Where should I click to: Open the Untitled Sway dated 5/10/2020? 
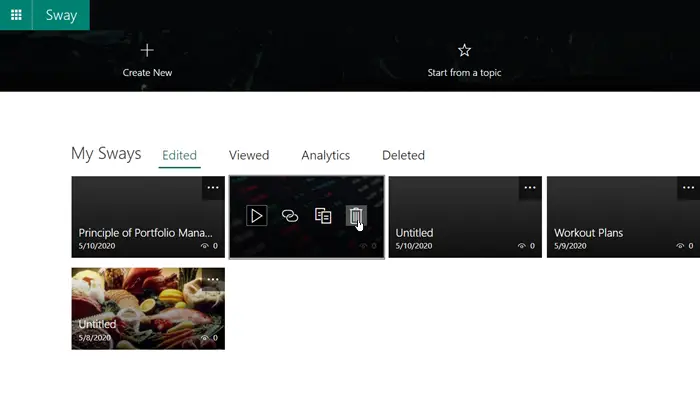point(465,217)
